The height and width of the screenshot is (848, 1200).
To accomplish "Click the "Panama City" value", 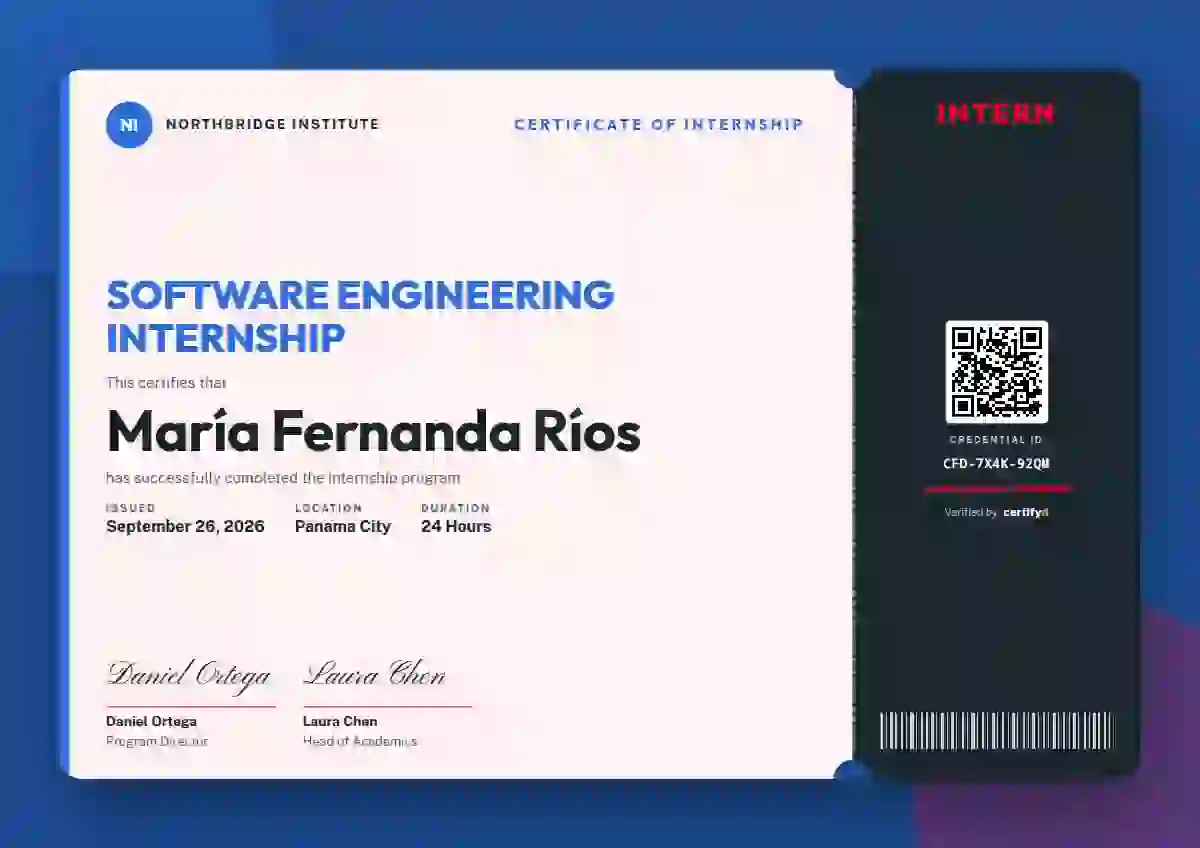I will [343, 527].
